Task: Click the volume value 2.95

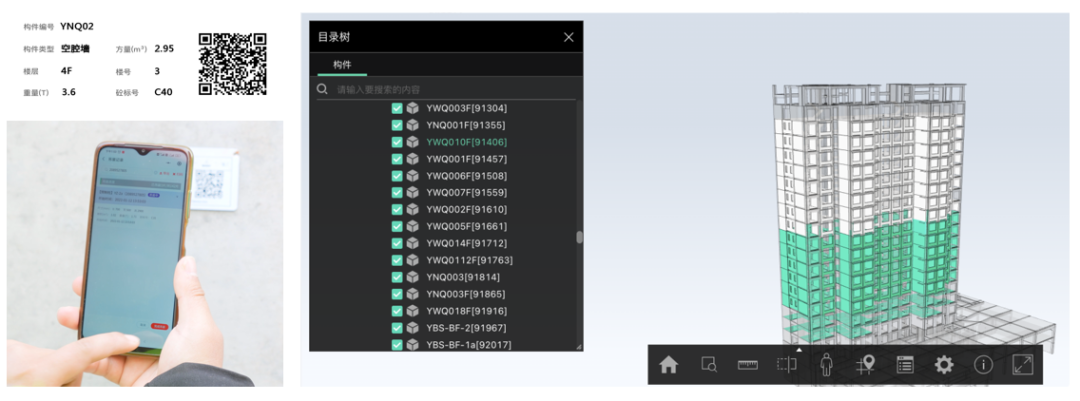Action: [164, 48]
